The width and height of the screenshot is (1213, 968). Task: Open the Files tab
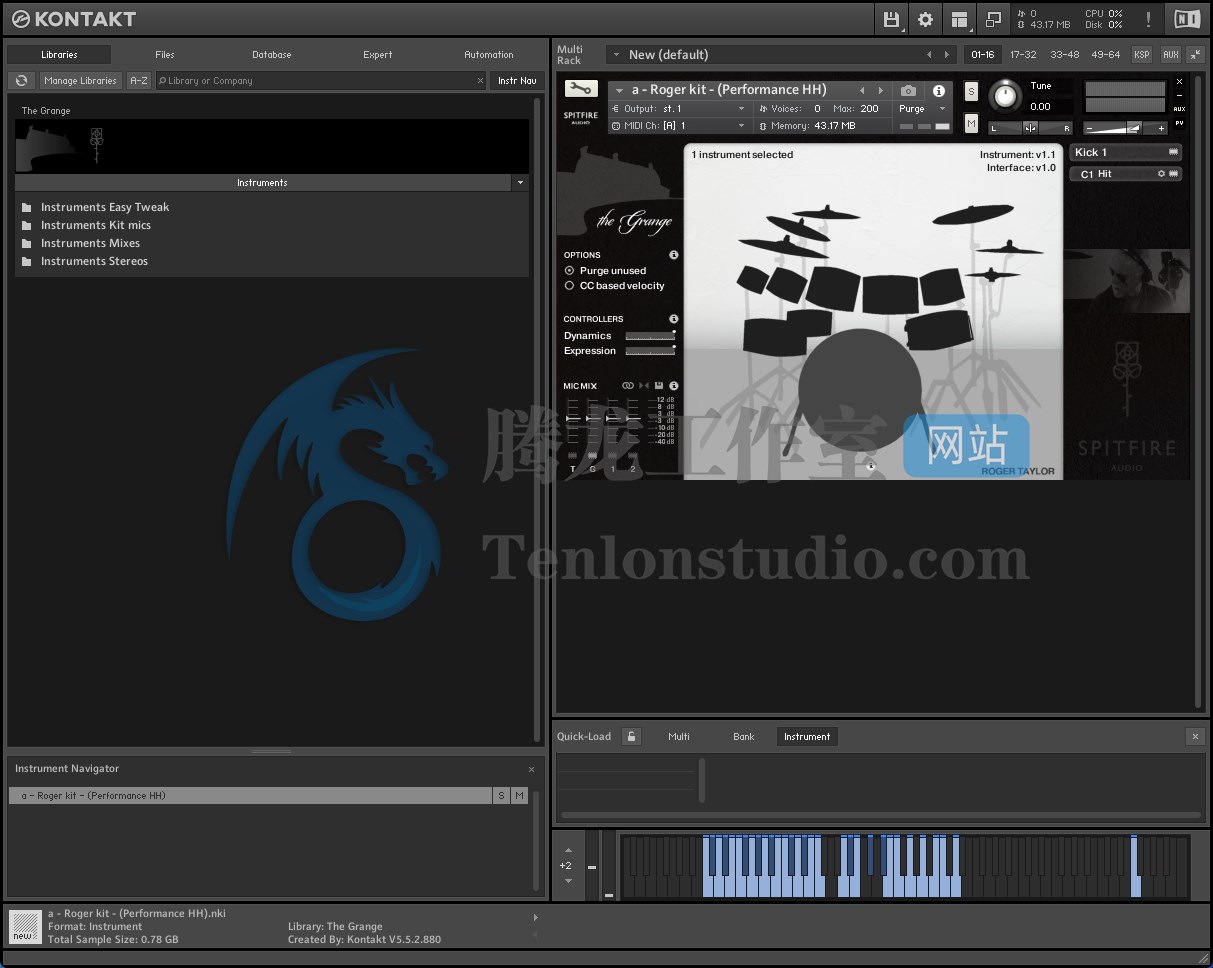pos(165,55)
